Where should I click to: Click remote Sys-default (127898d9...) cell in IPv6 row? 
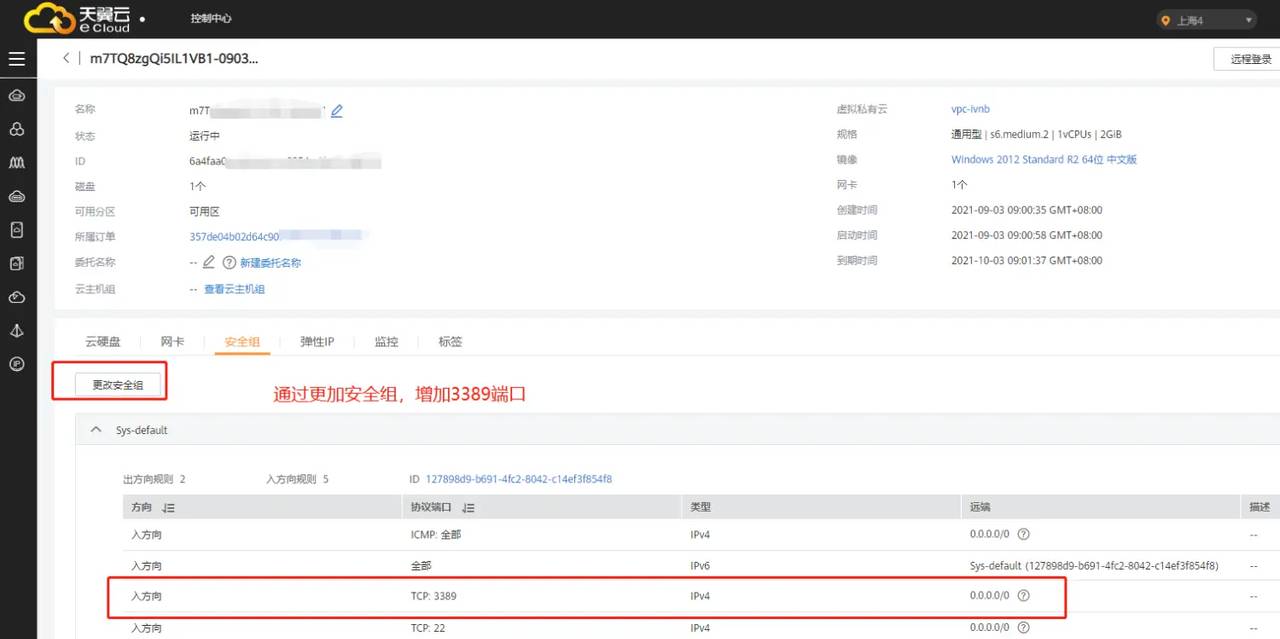1094,565
